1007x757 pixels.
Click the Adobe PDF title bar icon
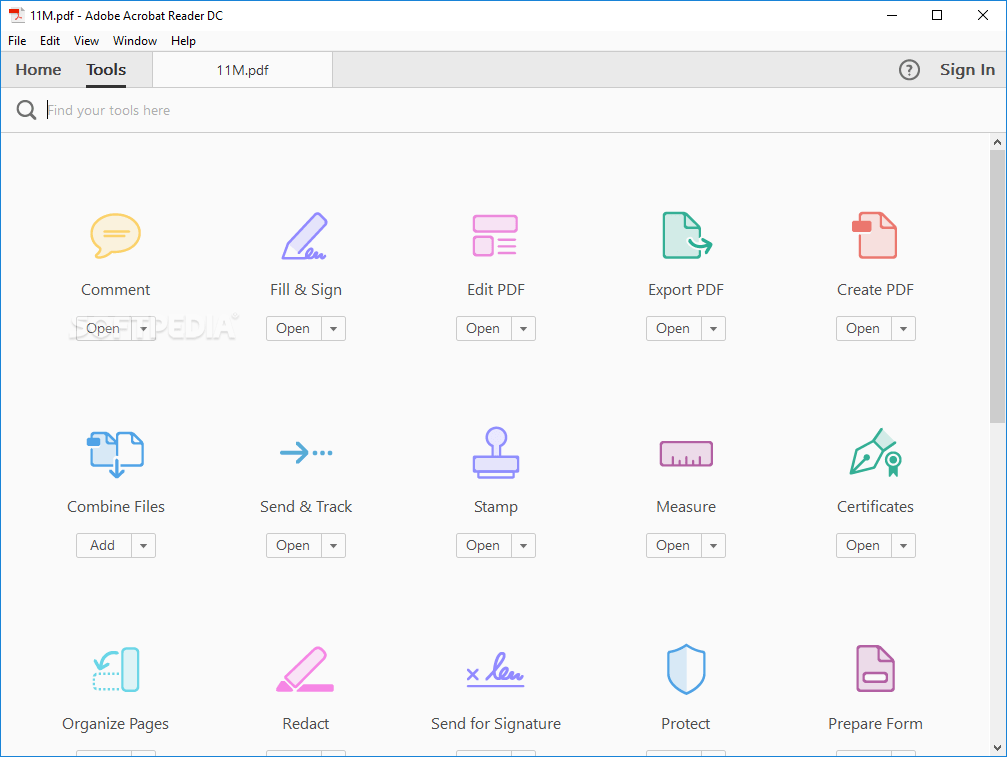pyautogui.click(x=16, y=15)
